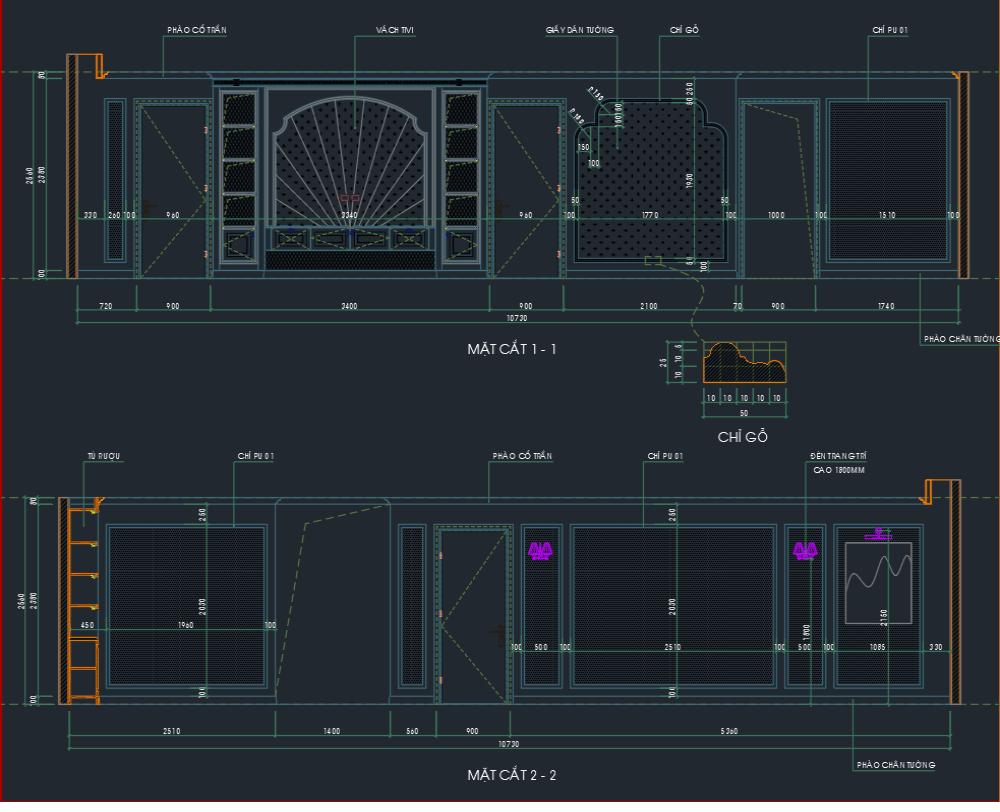The width and height of the screenshot is (1000, 812).
Task: Click the MẶT CẮT 2 - 2 title
Action: pyautogui.click(x=511, y=775)
